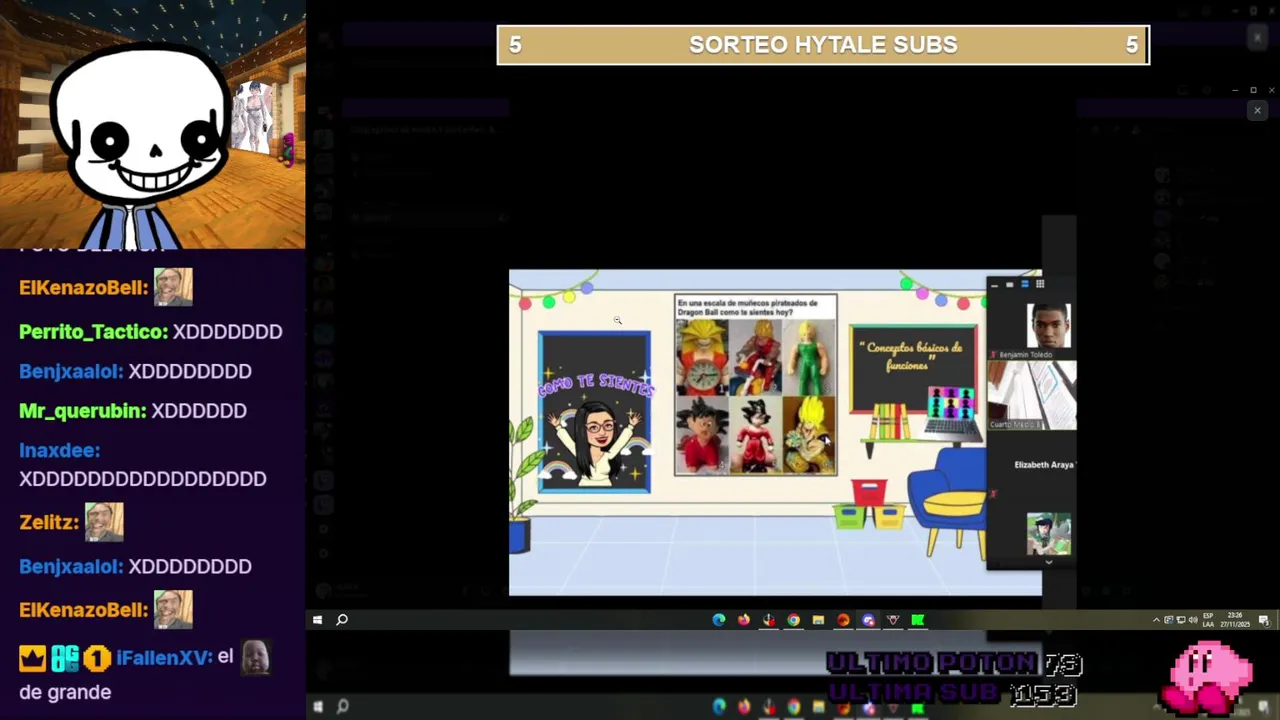Click the search magnifier in upper taskbar
This screenshot has height=720, width=1280.
(x=342, y=620)
